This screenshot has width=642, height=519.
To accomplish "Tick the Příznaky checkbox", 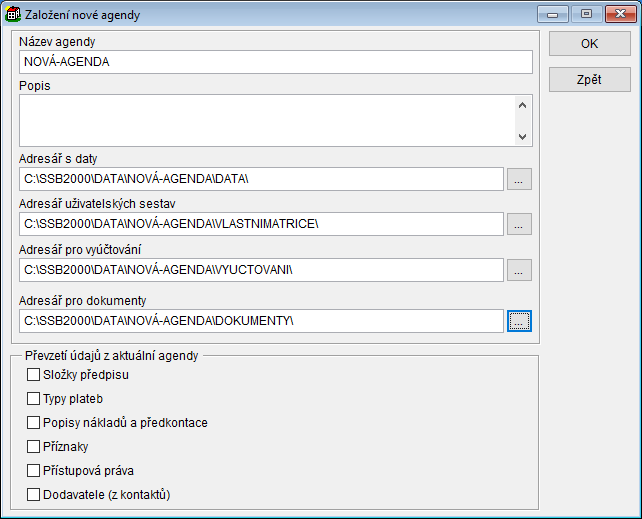I will tap(34, 447).
